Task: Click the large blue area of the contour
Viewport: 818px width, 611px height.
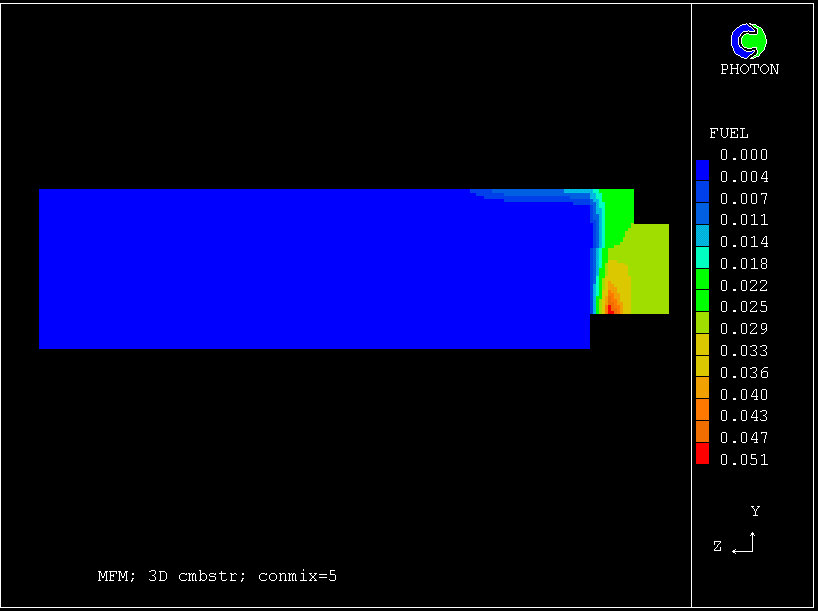Action: click(x=300, y=270)
